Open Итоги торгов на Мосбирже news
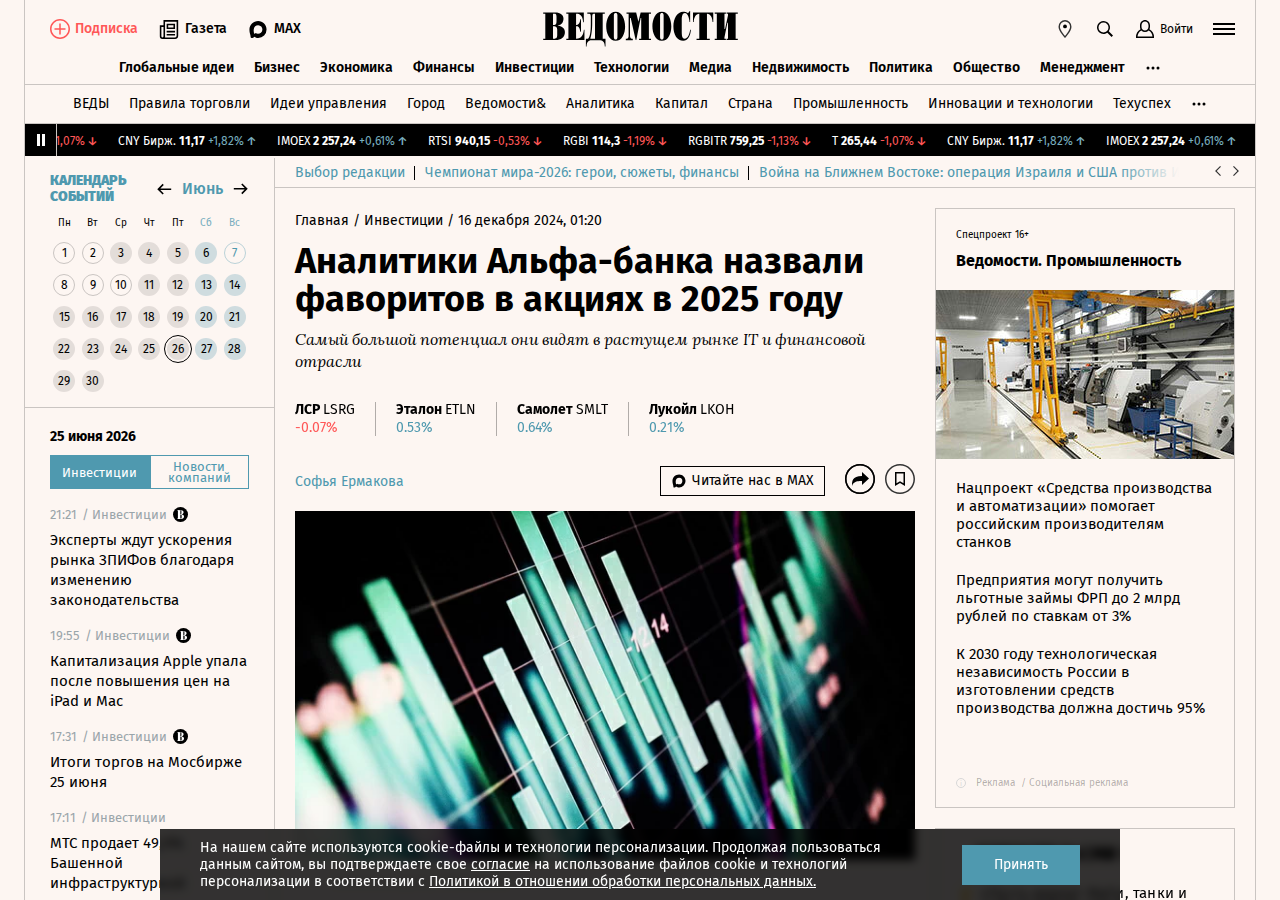Viewport: 1280px width, 900px height. [x=146, y=771]
